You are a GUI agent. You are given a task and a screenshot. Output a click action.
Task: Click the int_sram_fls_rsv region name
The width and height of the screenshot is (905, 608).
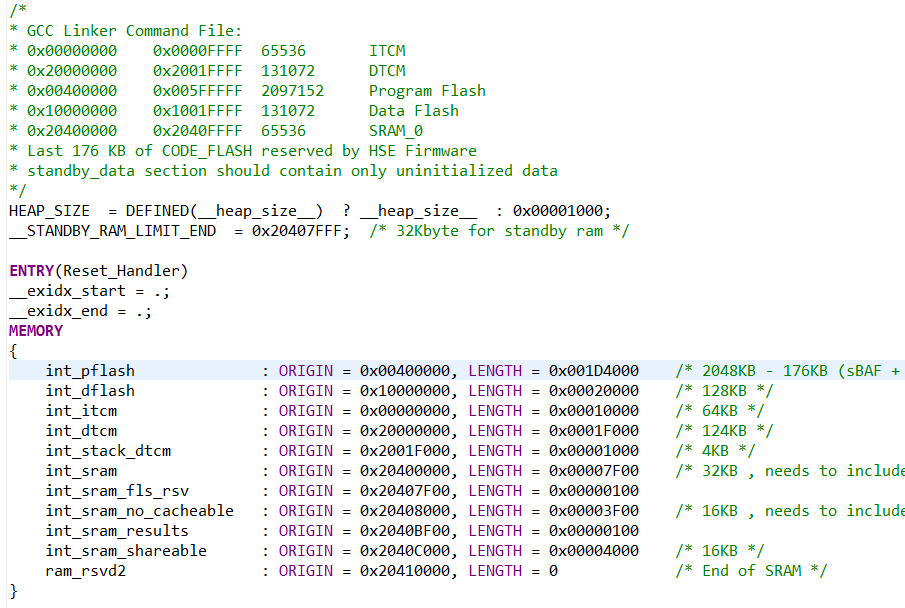tap(117, 491)
